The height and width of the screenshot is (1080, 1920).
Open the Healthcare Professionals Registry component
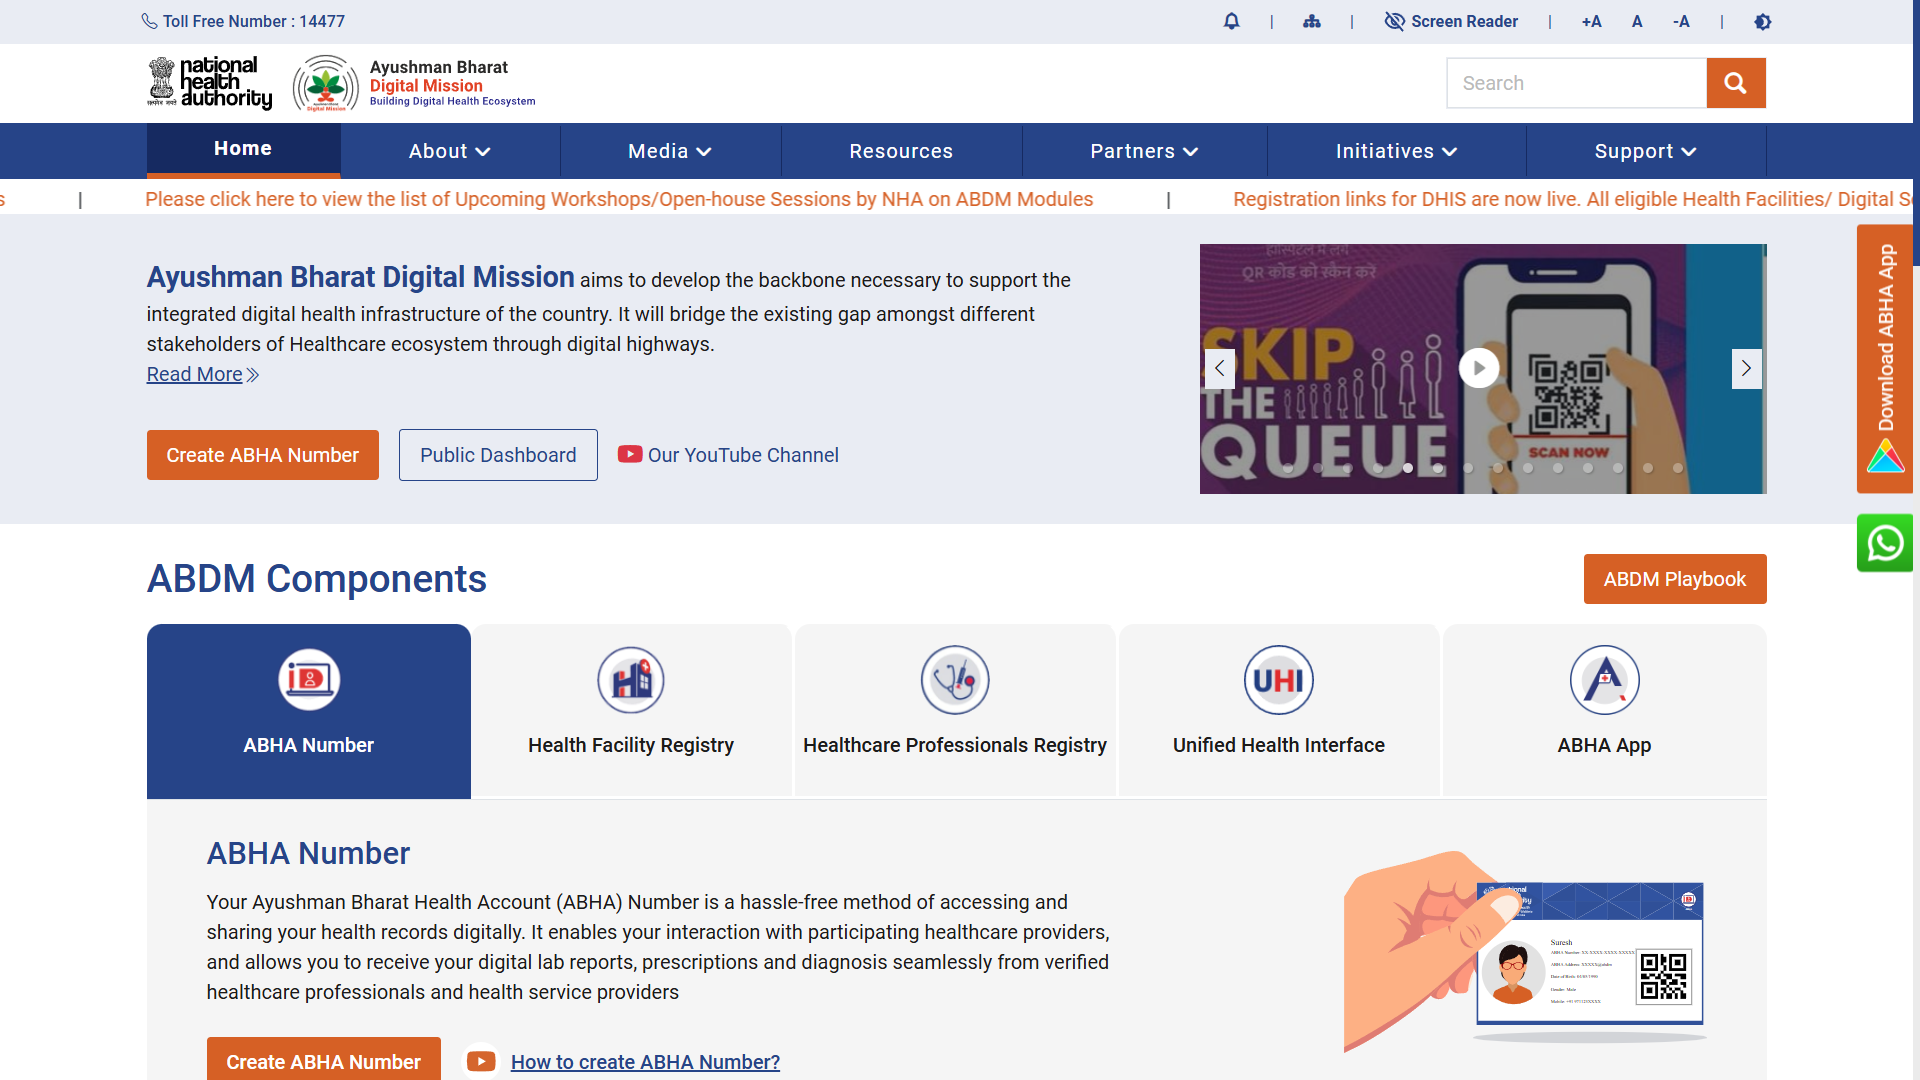point(955,711)
